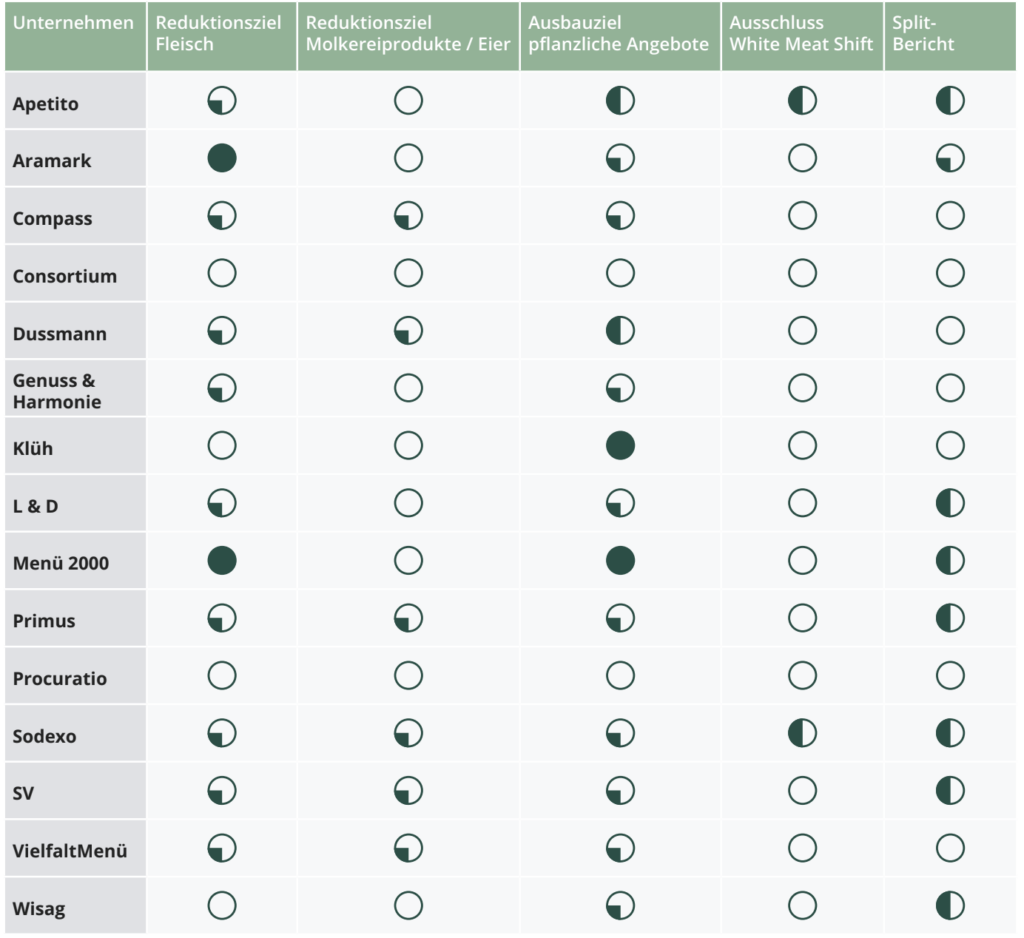The image size is (1024, 938).
Task: Select the Ausschluss White Meat Shift header
Action: 802,35
